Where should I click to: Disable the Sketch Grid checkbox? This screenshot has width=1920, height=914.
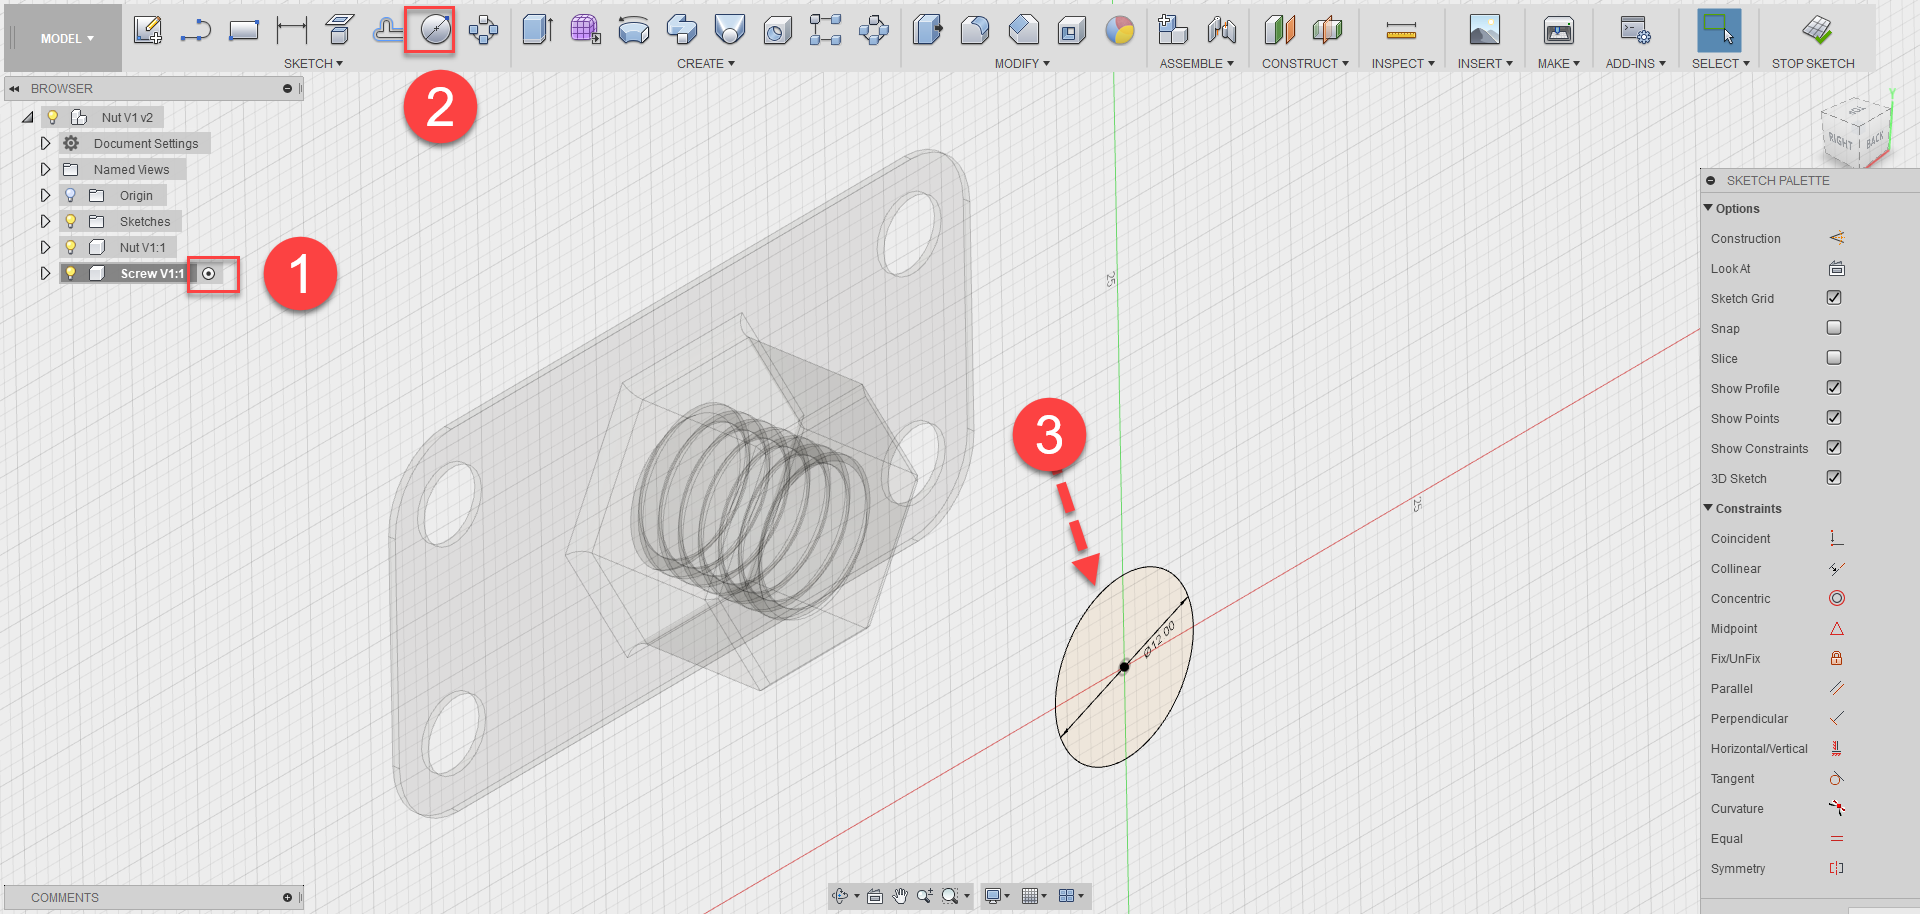(1834, 298)
